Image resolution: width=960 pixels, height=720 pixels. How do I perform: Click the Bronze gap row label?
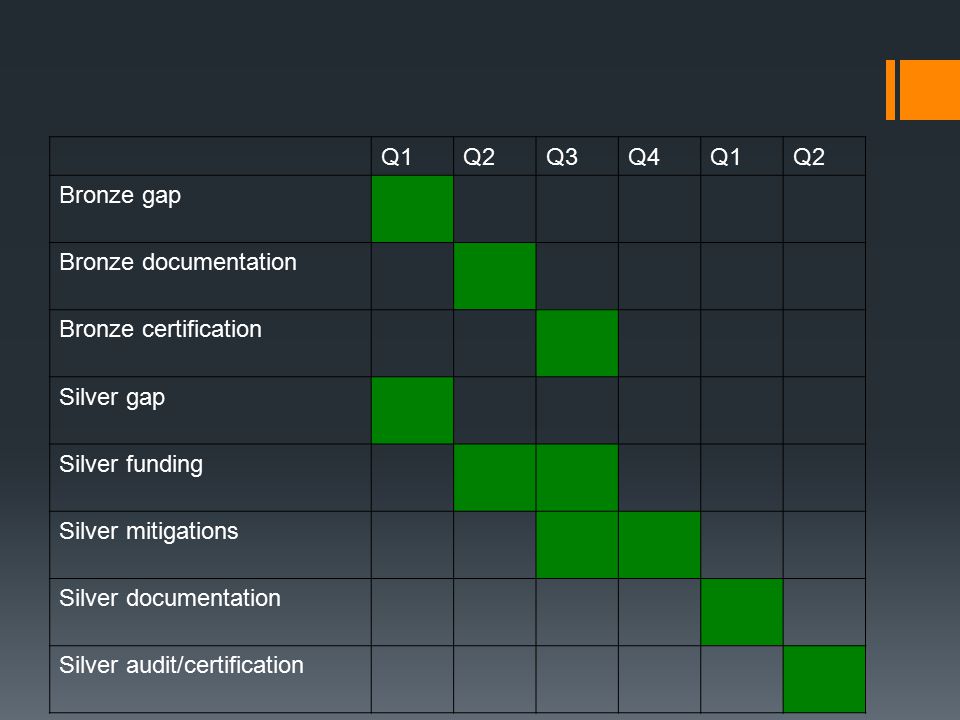pyautogui.click(x=120, y=196)
